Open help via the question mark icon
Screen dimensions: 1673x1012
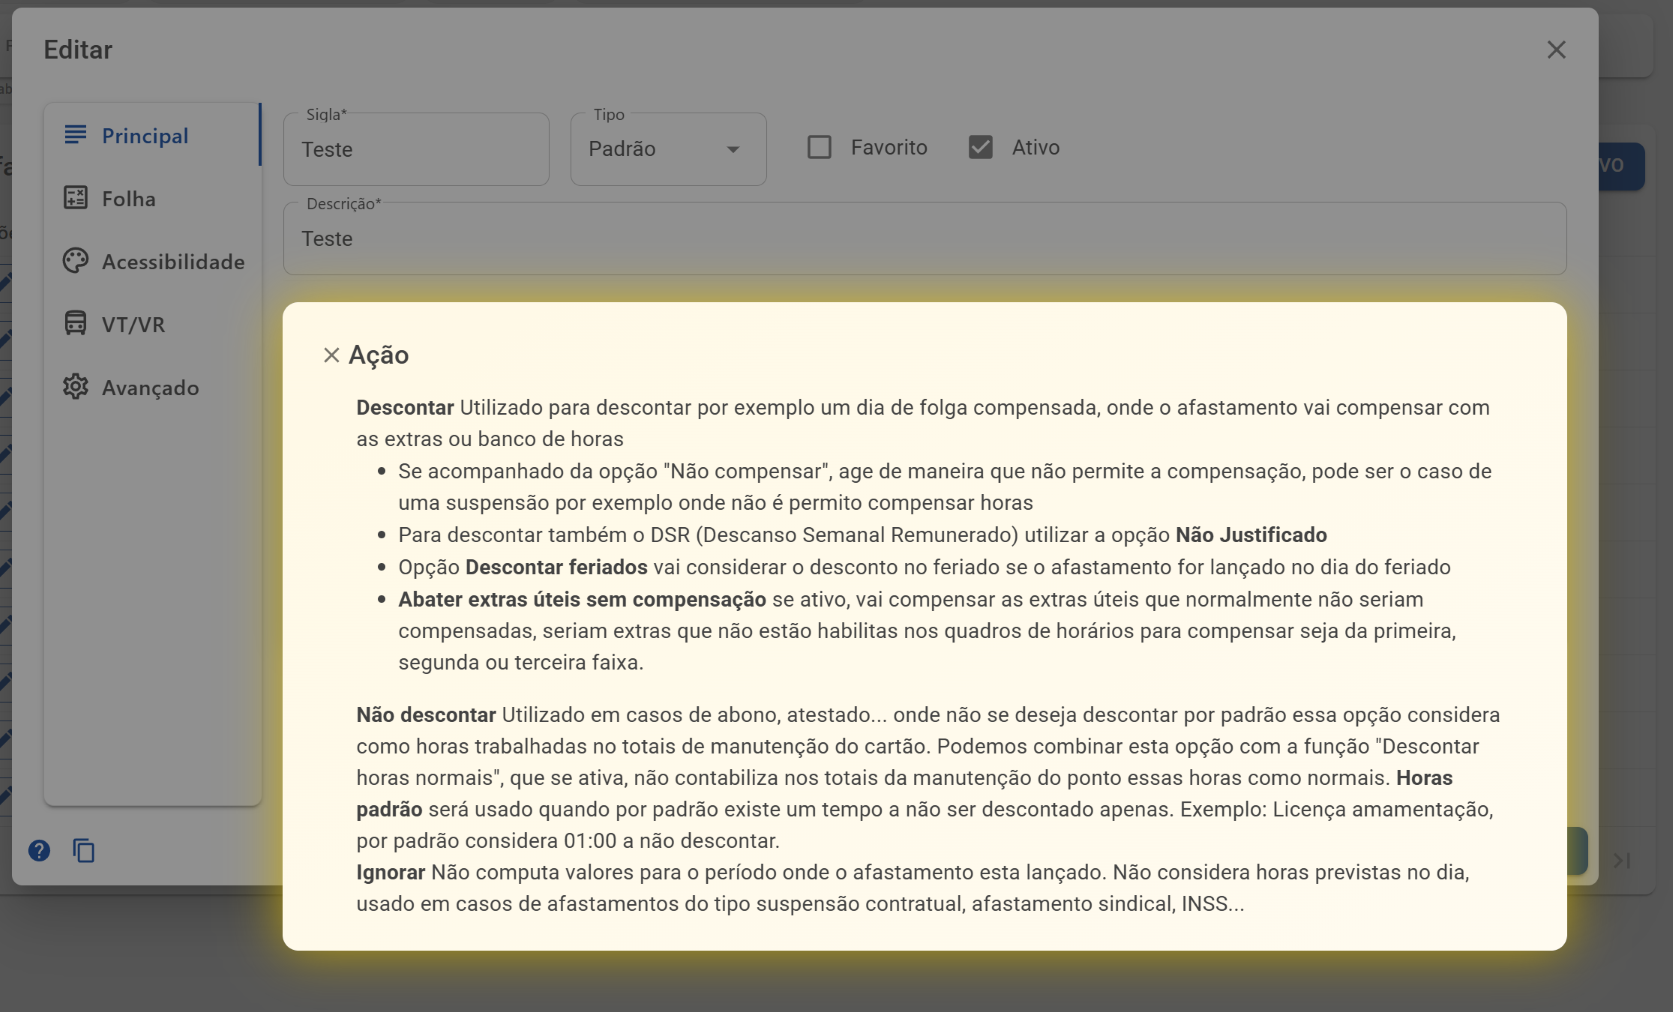pos(39,850)
